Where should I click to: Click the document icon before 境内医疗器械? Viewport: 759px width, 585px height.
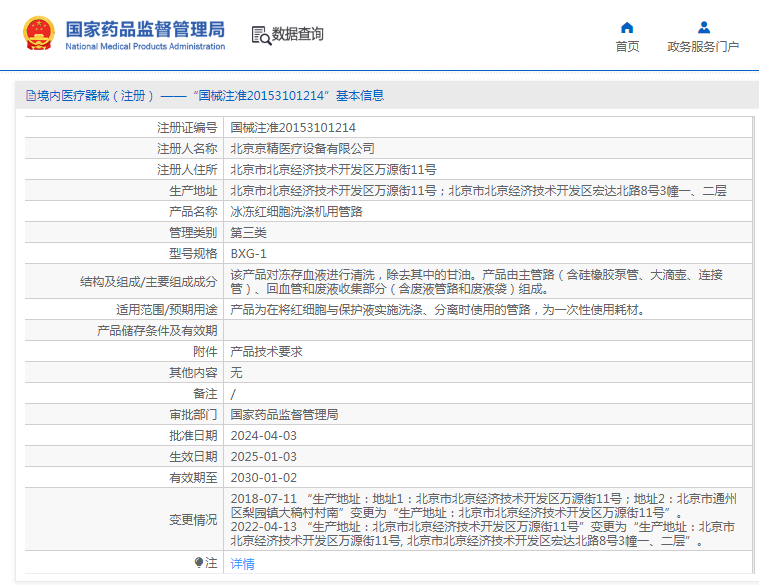(x=31, y=96)
